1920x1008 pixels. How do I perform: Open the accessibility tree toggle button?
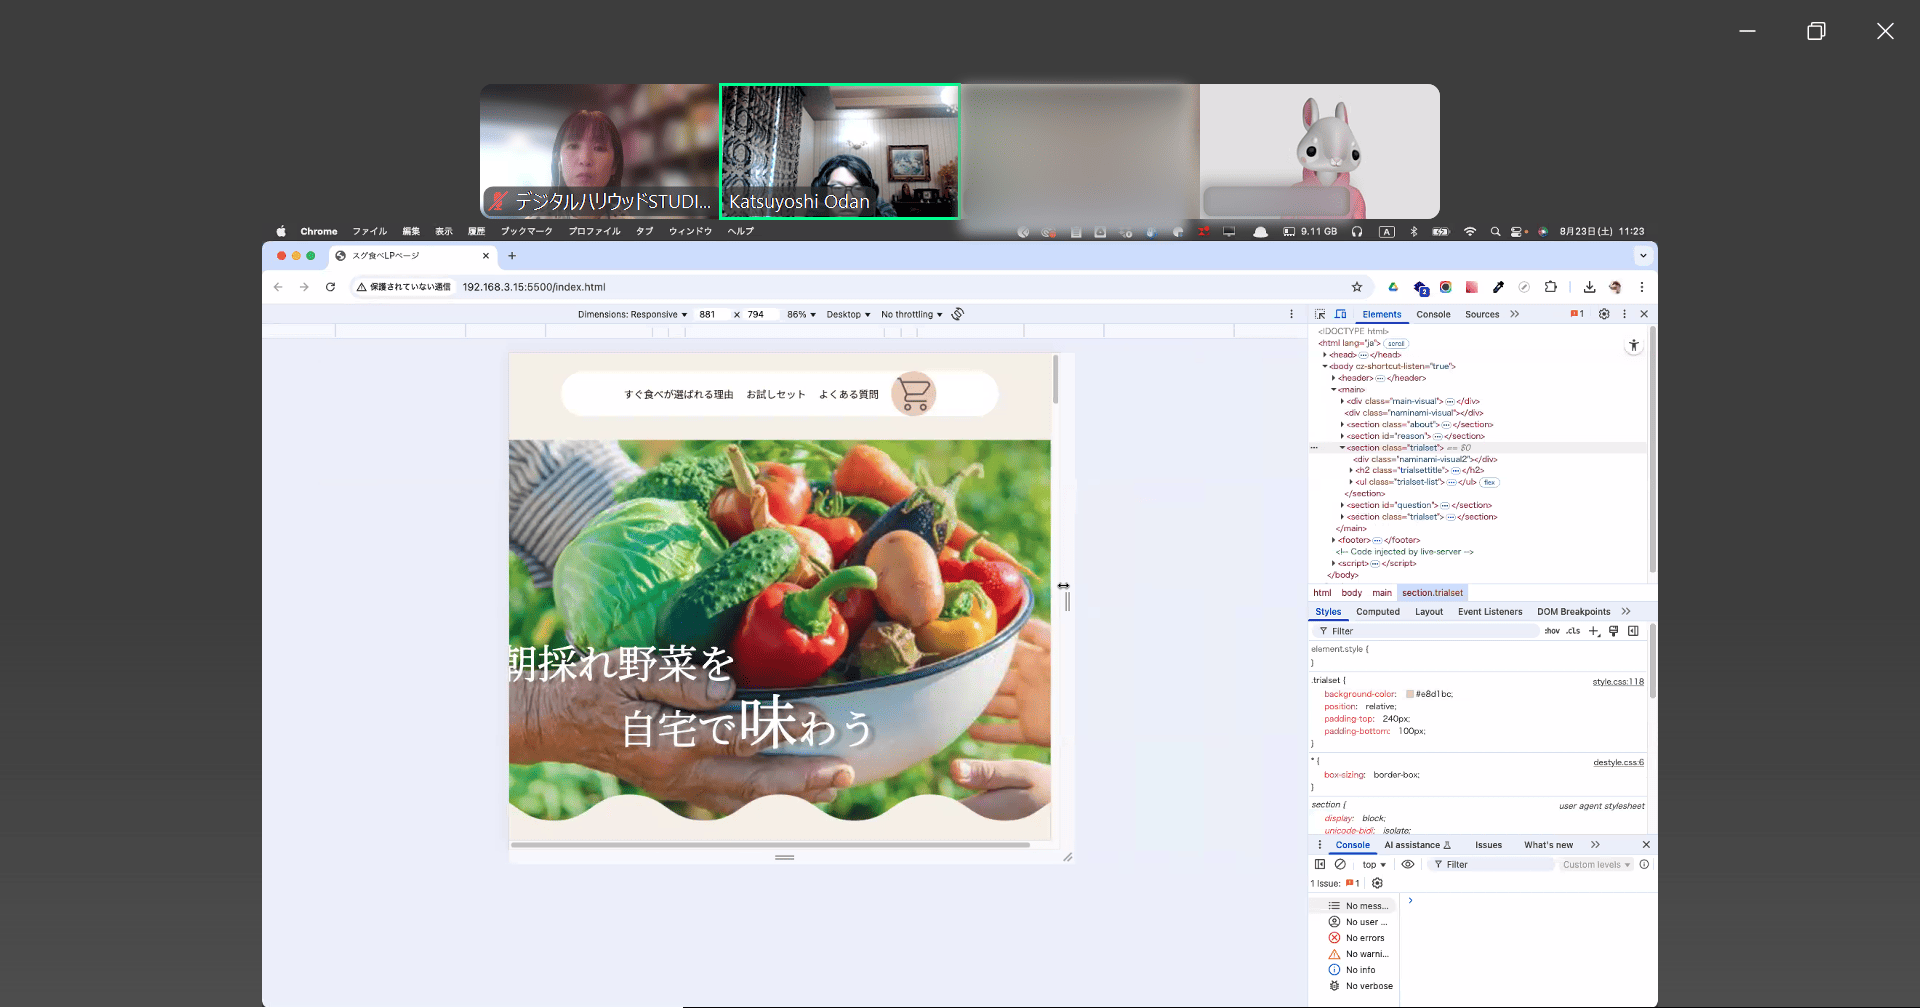[x=1633, y=345]
